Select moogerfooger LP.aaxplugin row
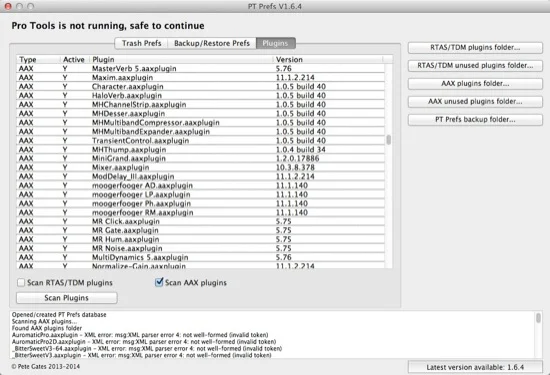The width and height of the screenshot is (550, 375). click(x=201, y=194)
